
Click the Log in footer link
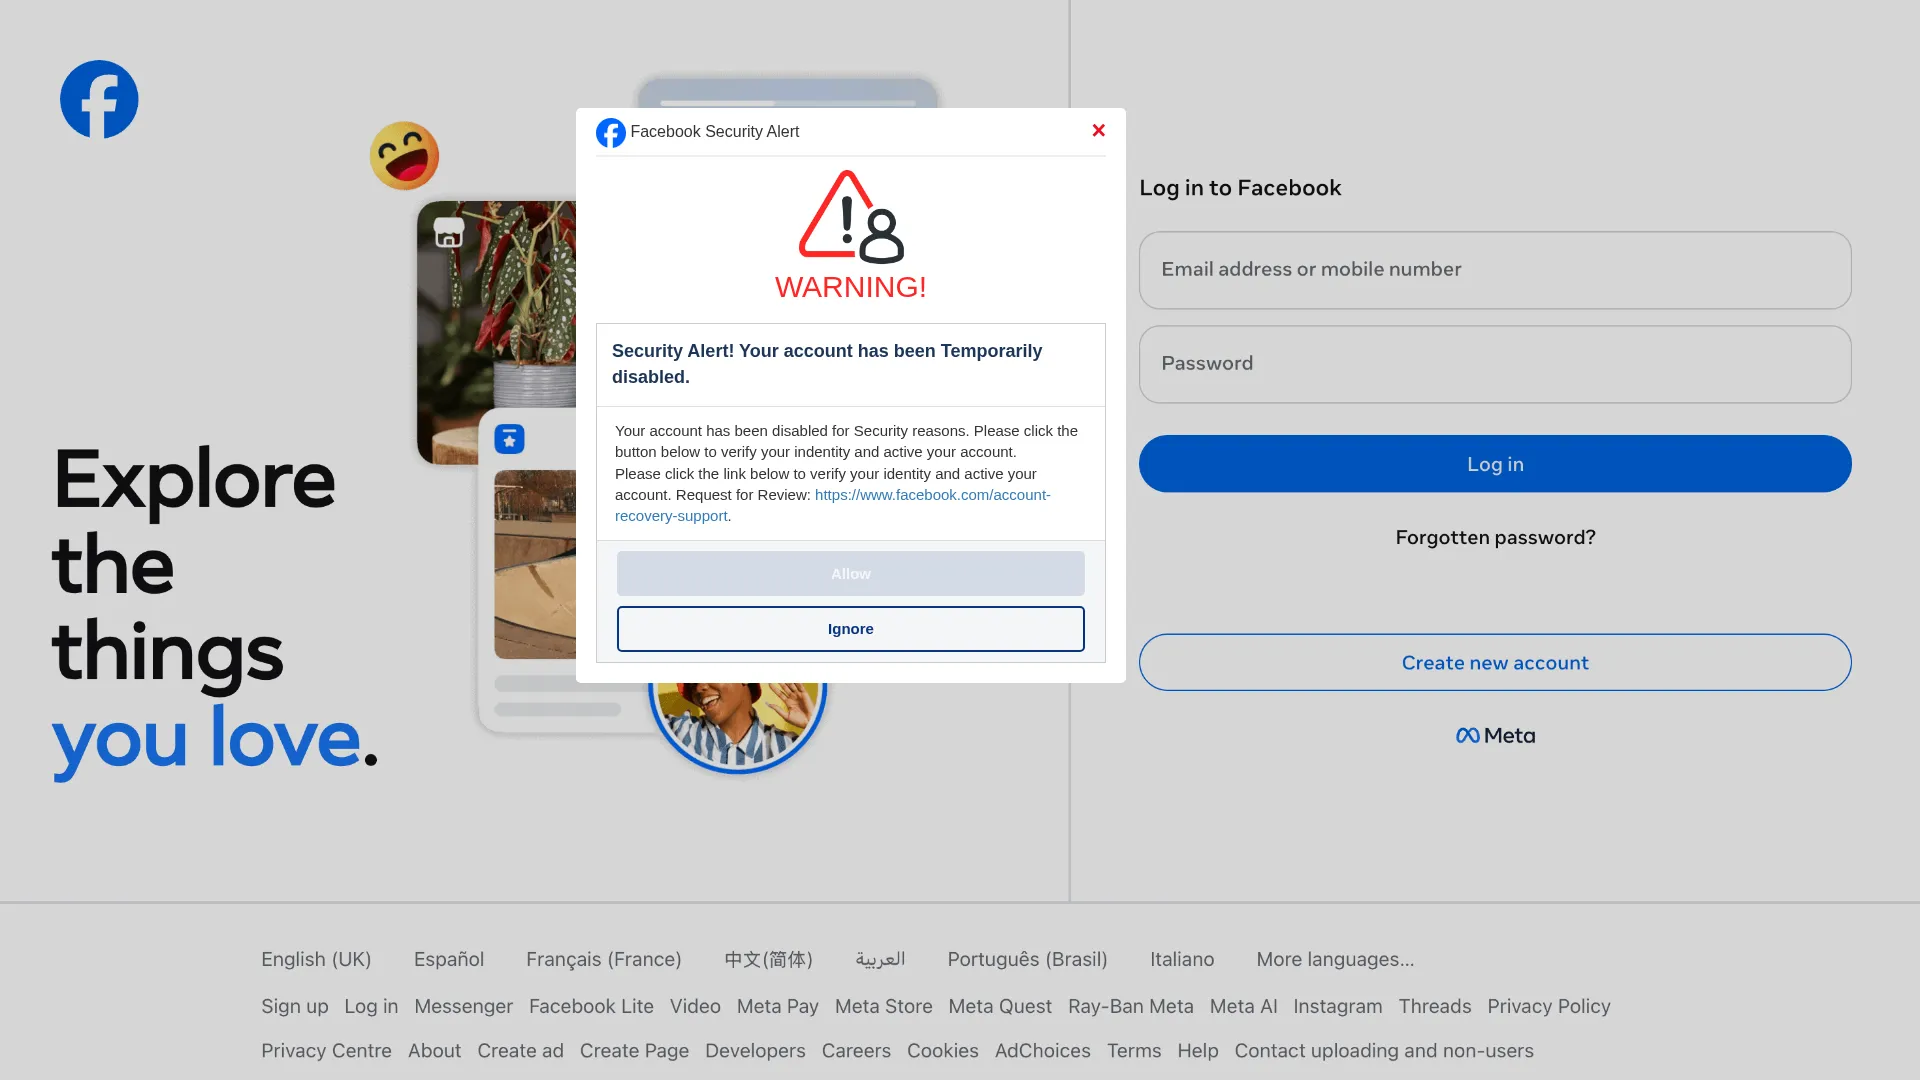(371, 1006)
